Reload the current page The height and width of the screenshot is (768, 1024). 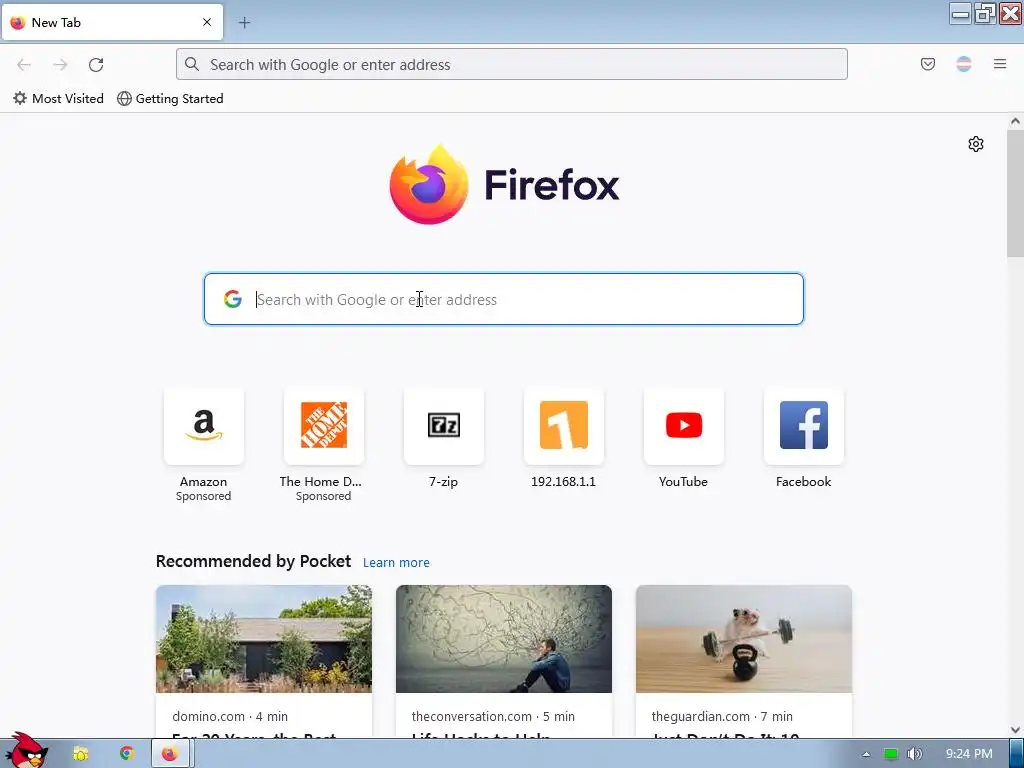(96, 65)
